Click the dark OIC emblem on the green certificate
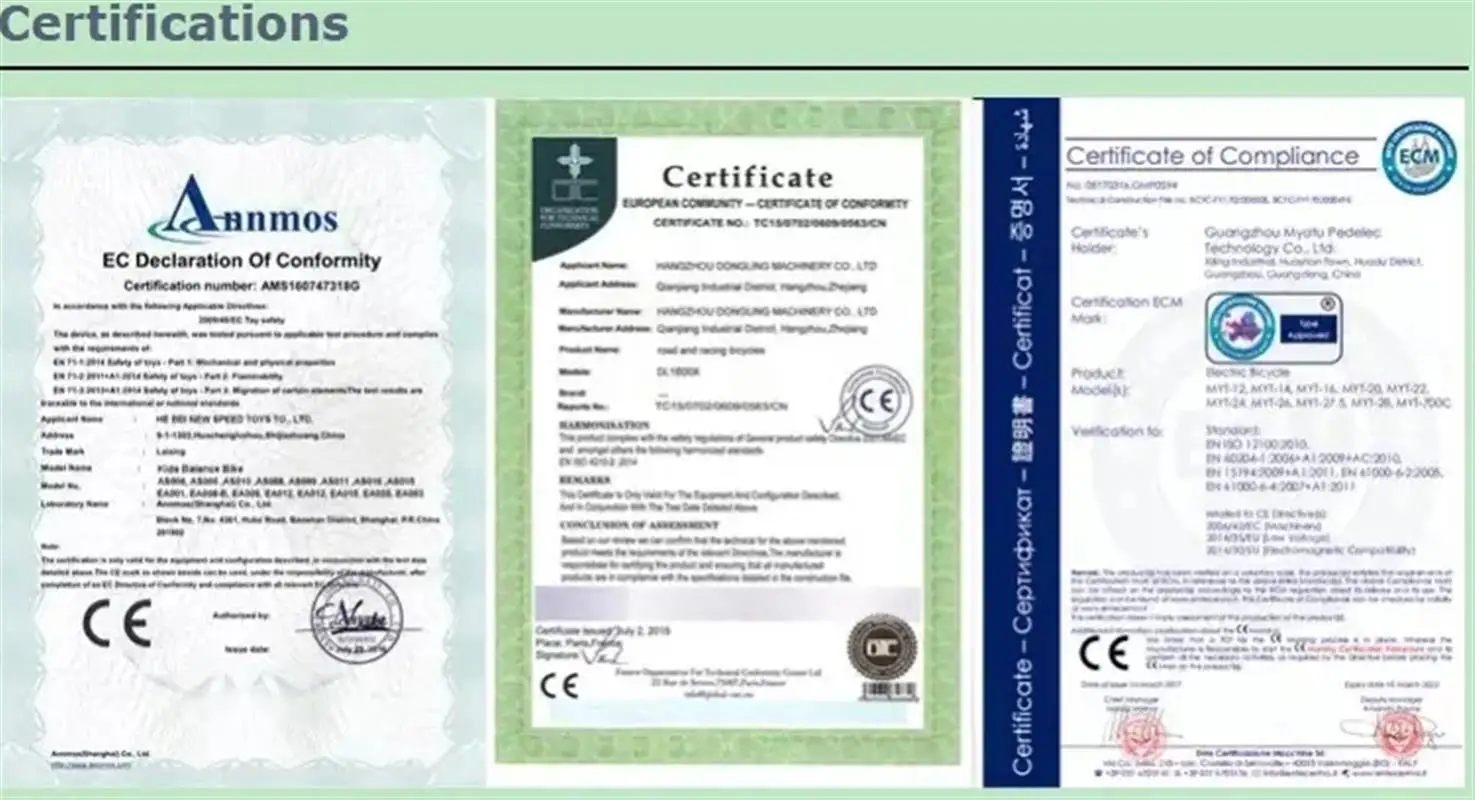1475x800 pixels. point(573,198)
